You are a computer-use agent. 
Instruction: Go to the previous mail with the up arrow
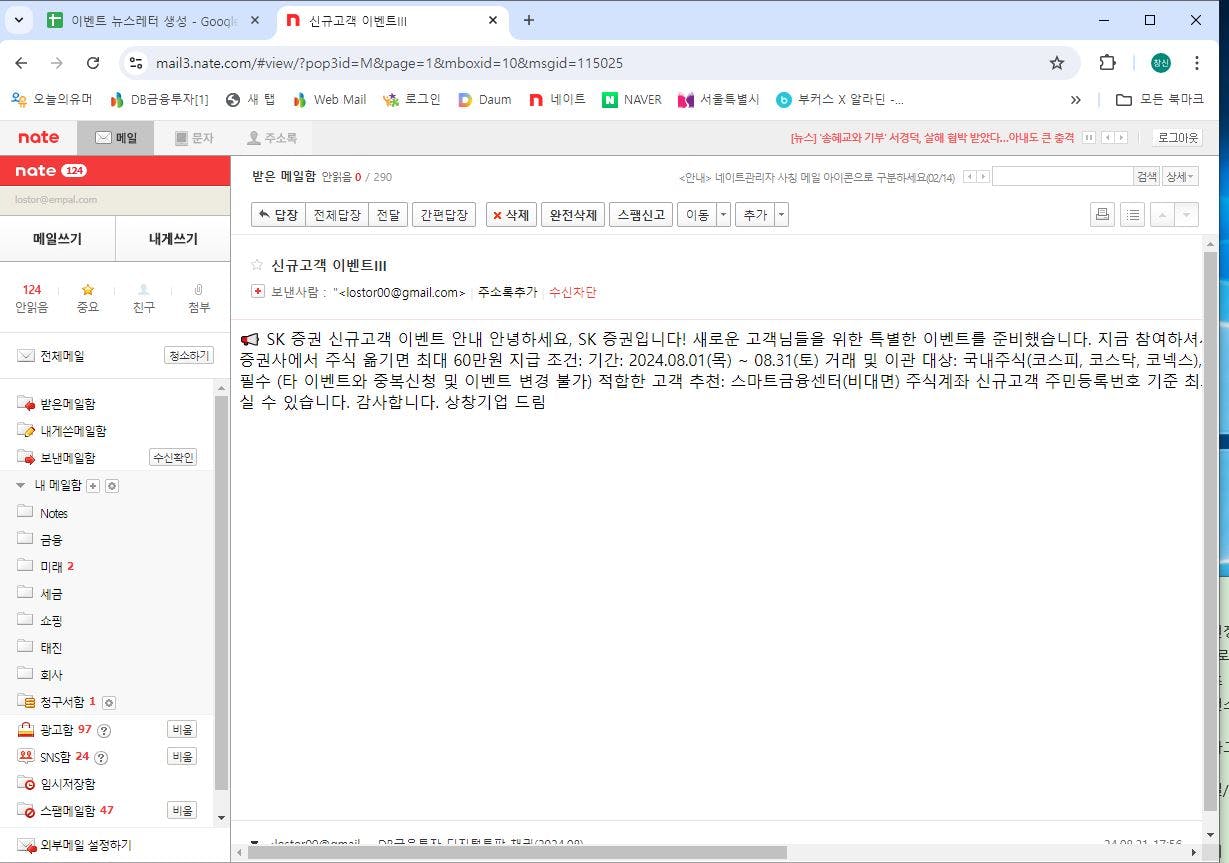[x=1161, y=214]
